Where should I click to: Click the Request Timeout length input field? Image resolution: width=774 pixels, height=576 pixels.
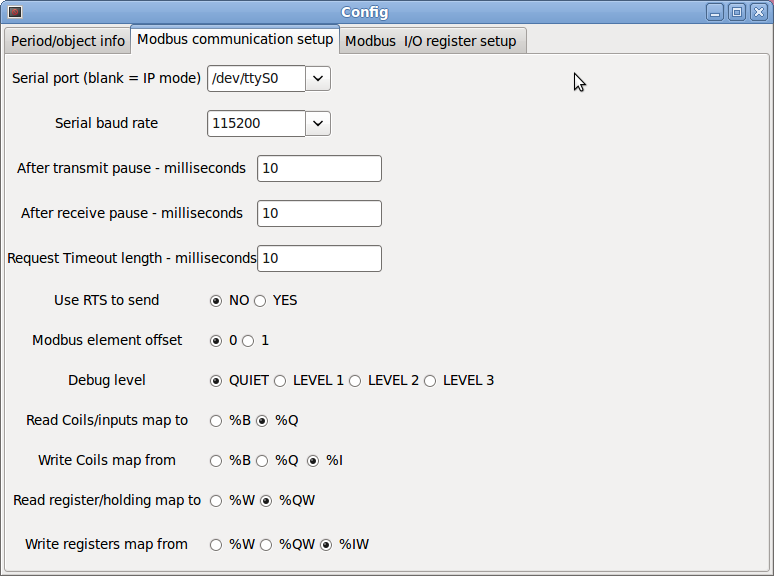coord(319,258)
